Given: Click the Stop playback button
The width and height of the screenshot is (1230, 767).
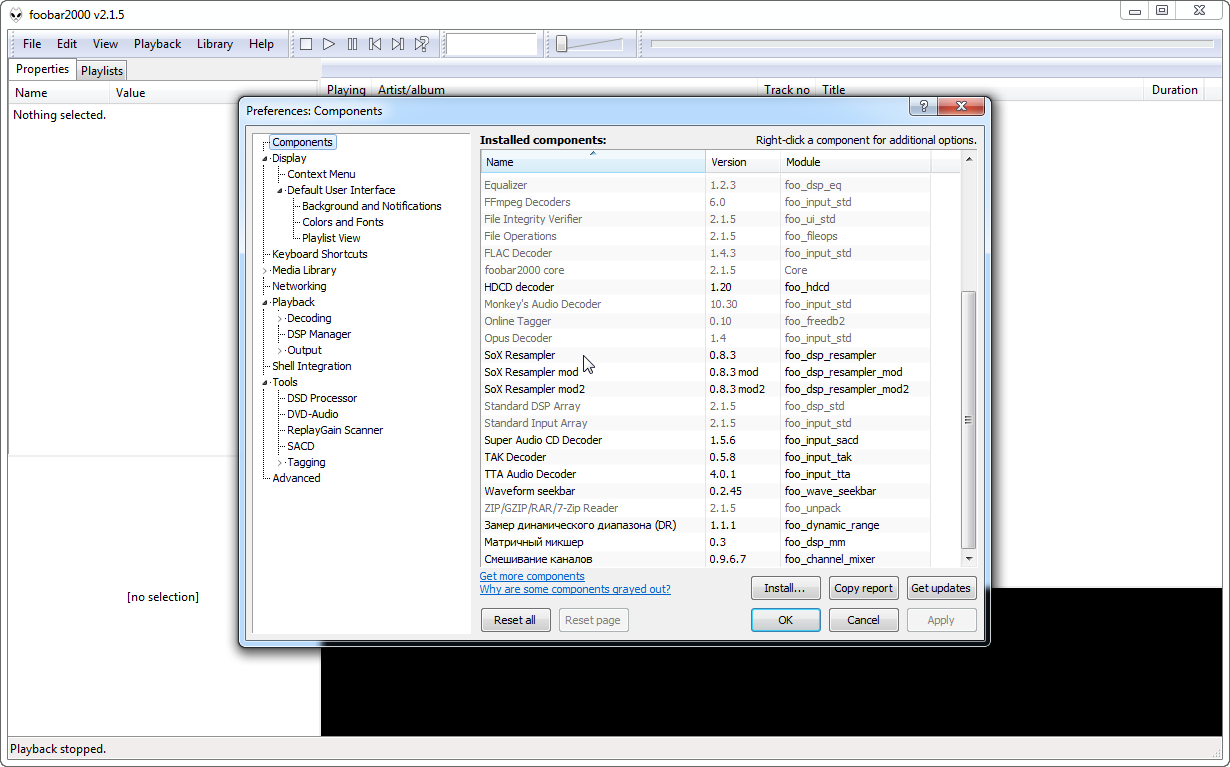Looking at the screenshot, I should [x=306, y=44].
